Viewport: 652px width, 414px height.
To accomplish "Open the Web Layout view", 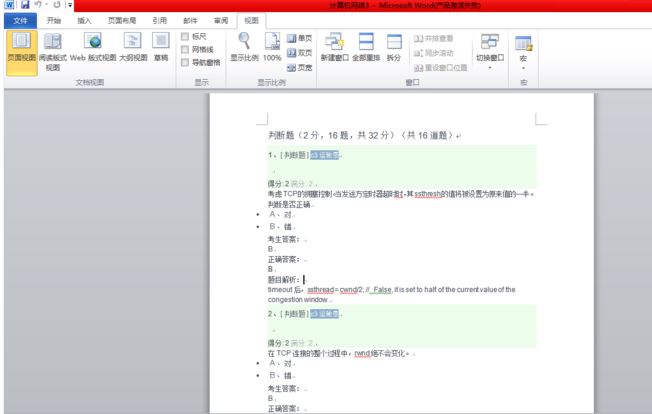I will pyautogui.click(x=93, y=47).
